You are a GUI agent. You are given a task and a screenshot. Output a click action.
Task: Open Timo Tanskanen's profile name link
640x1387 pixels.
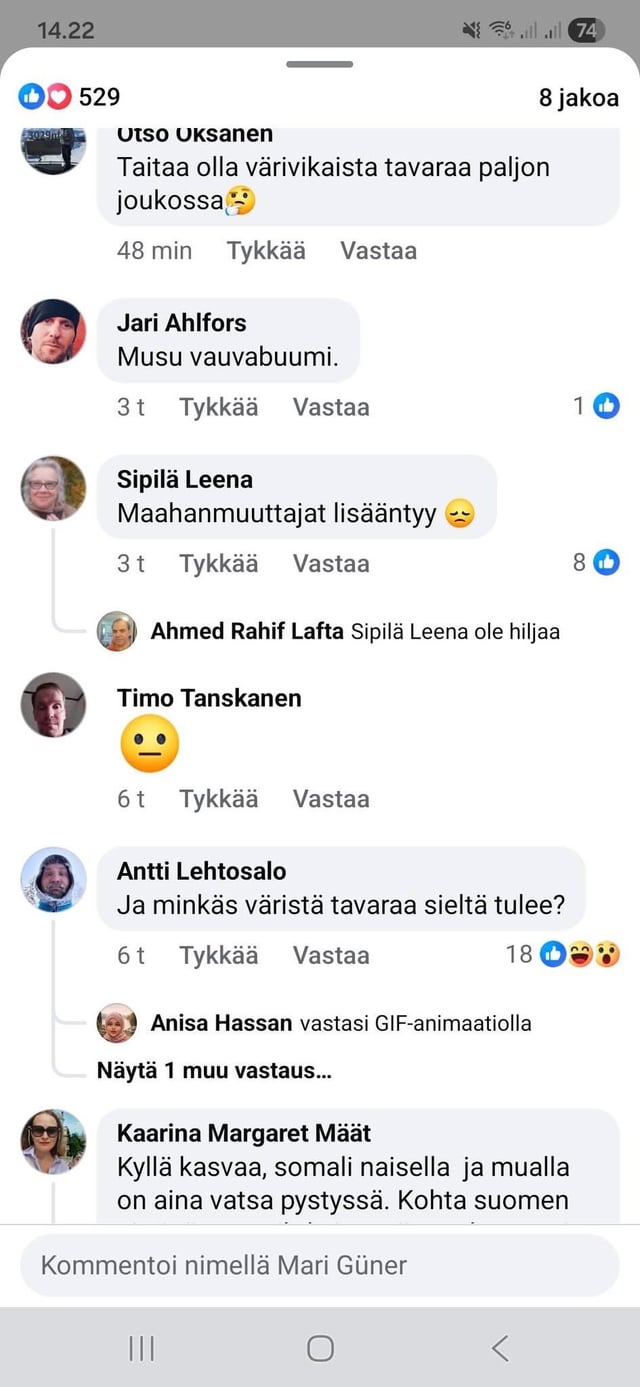209,698
